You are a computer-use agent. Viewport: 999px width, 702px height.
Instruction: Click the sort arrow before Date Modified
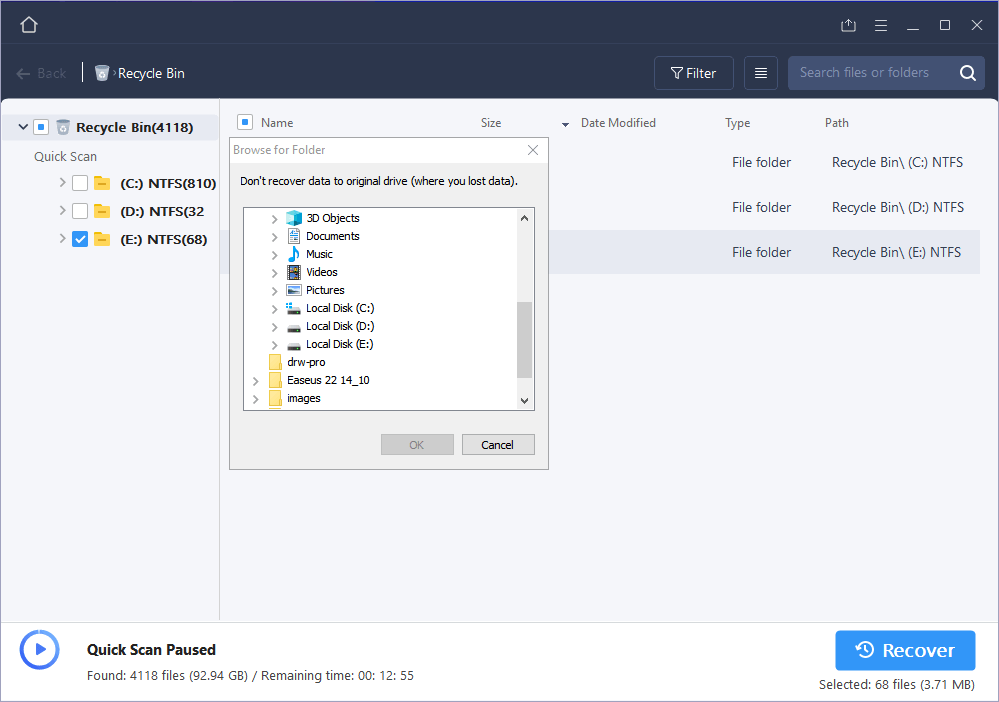pos(565,124)
